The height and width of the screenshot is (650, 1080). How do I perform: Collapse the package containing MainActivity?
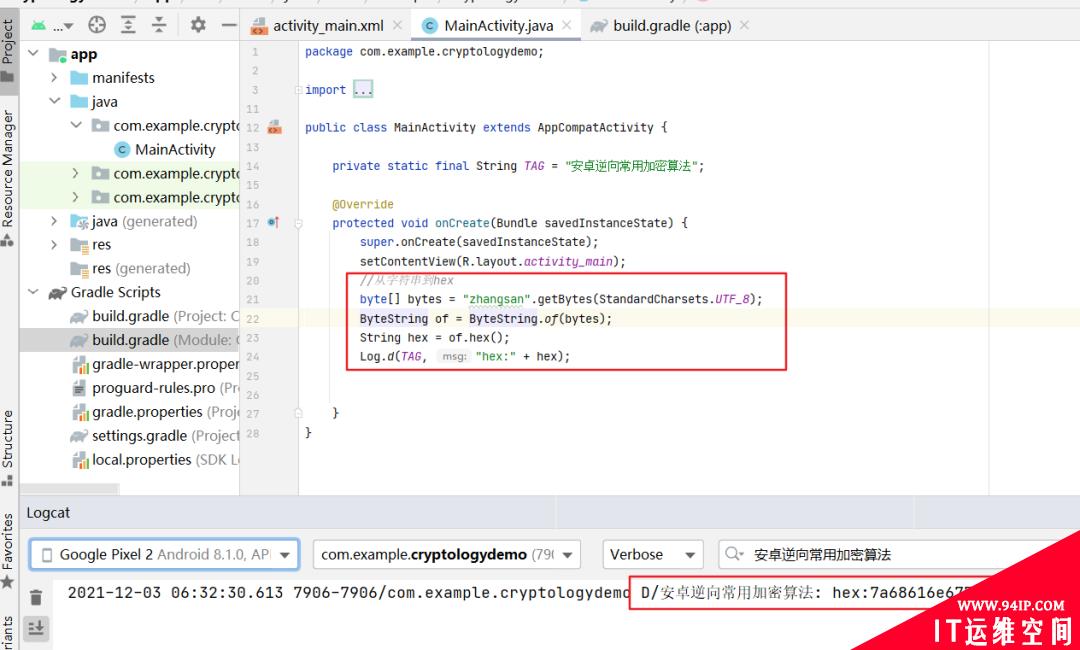(x=76, y=125)
